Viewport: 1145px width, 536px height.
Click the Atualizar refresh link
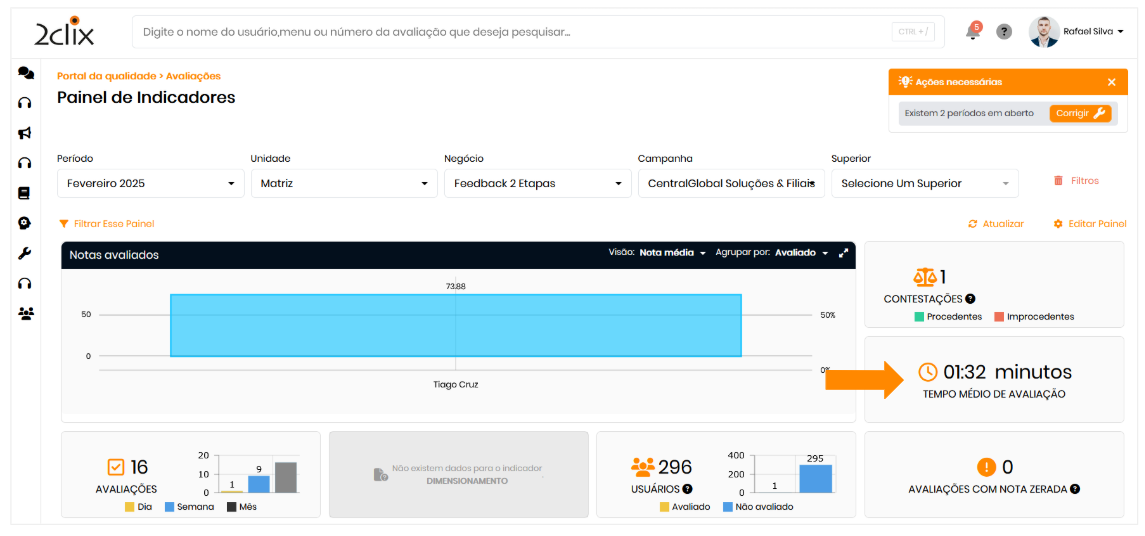point(996,224)
